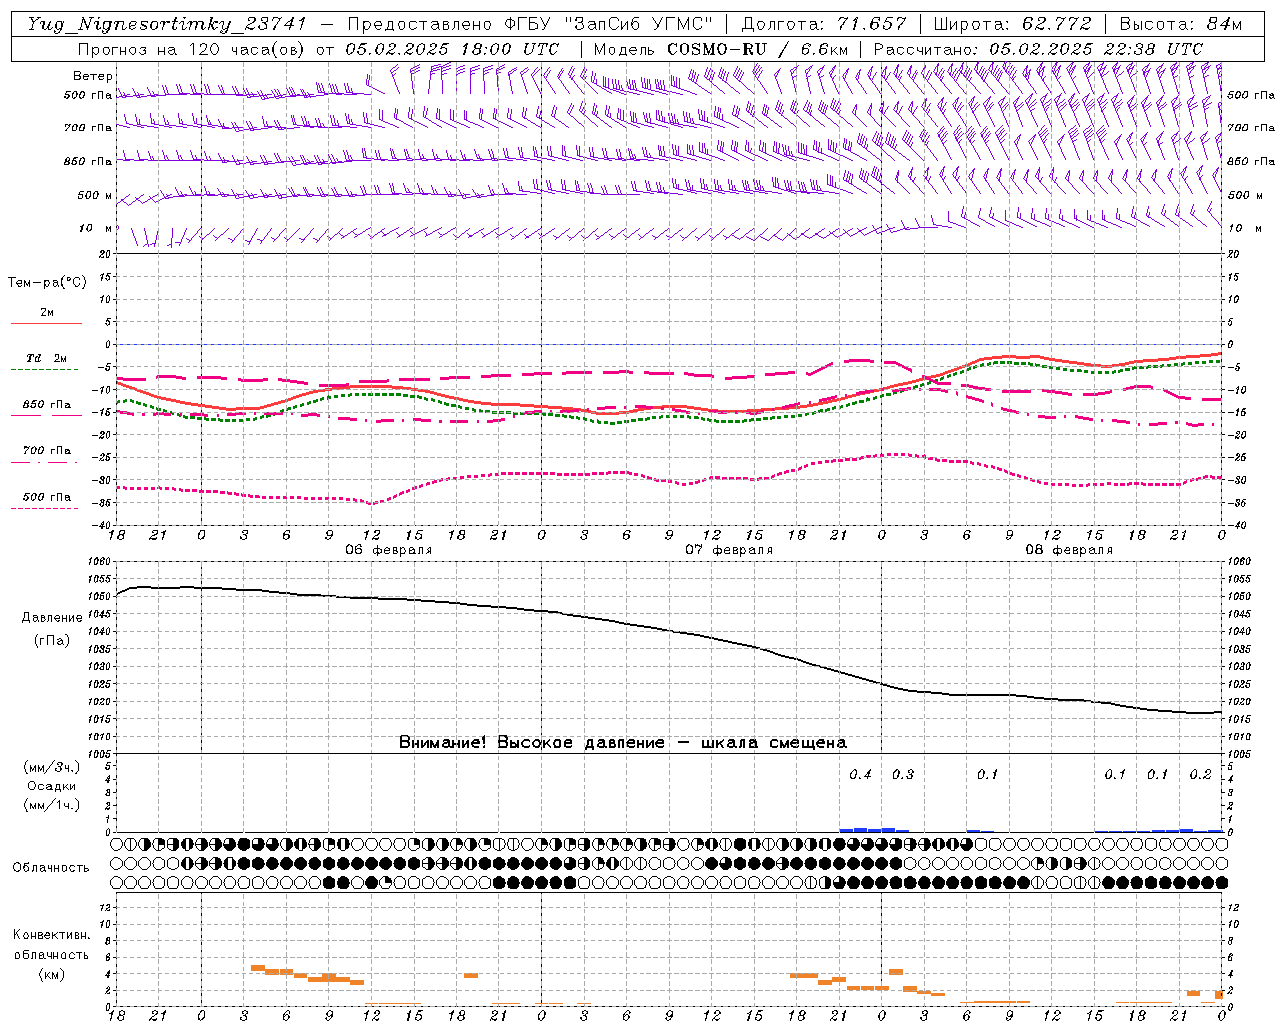Click the Ветер panel label
The image size is (1280, 1024).
(x=93, y=76)
